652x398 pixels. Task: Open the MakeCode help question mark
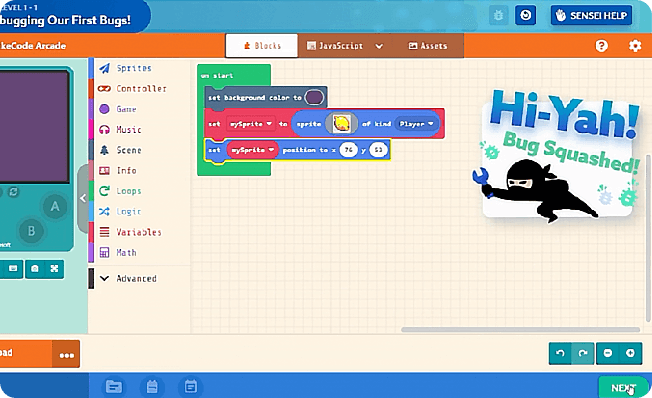point(601,46)
